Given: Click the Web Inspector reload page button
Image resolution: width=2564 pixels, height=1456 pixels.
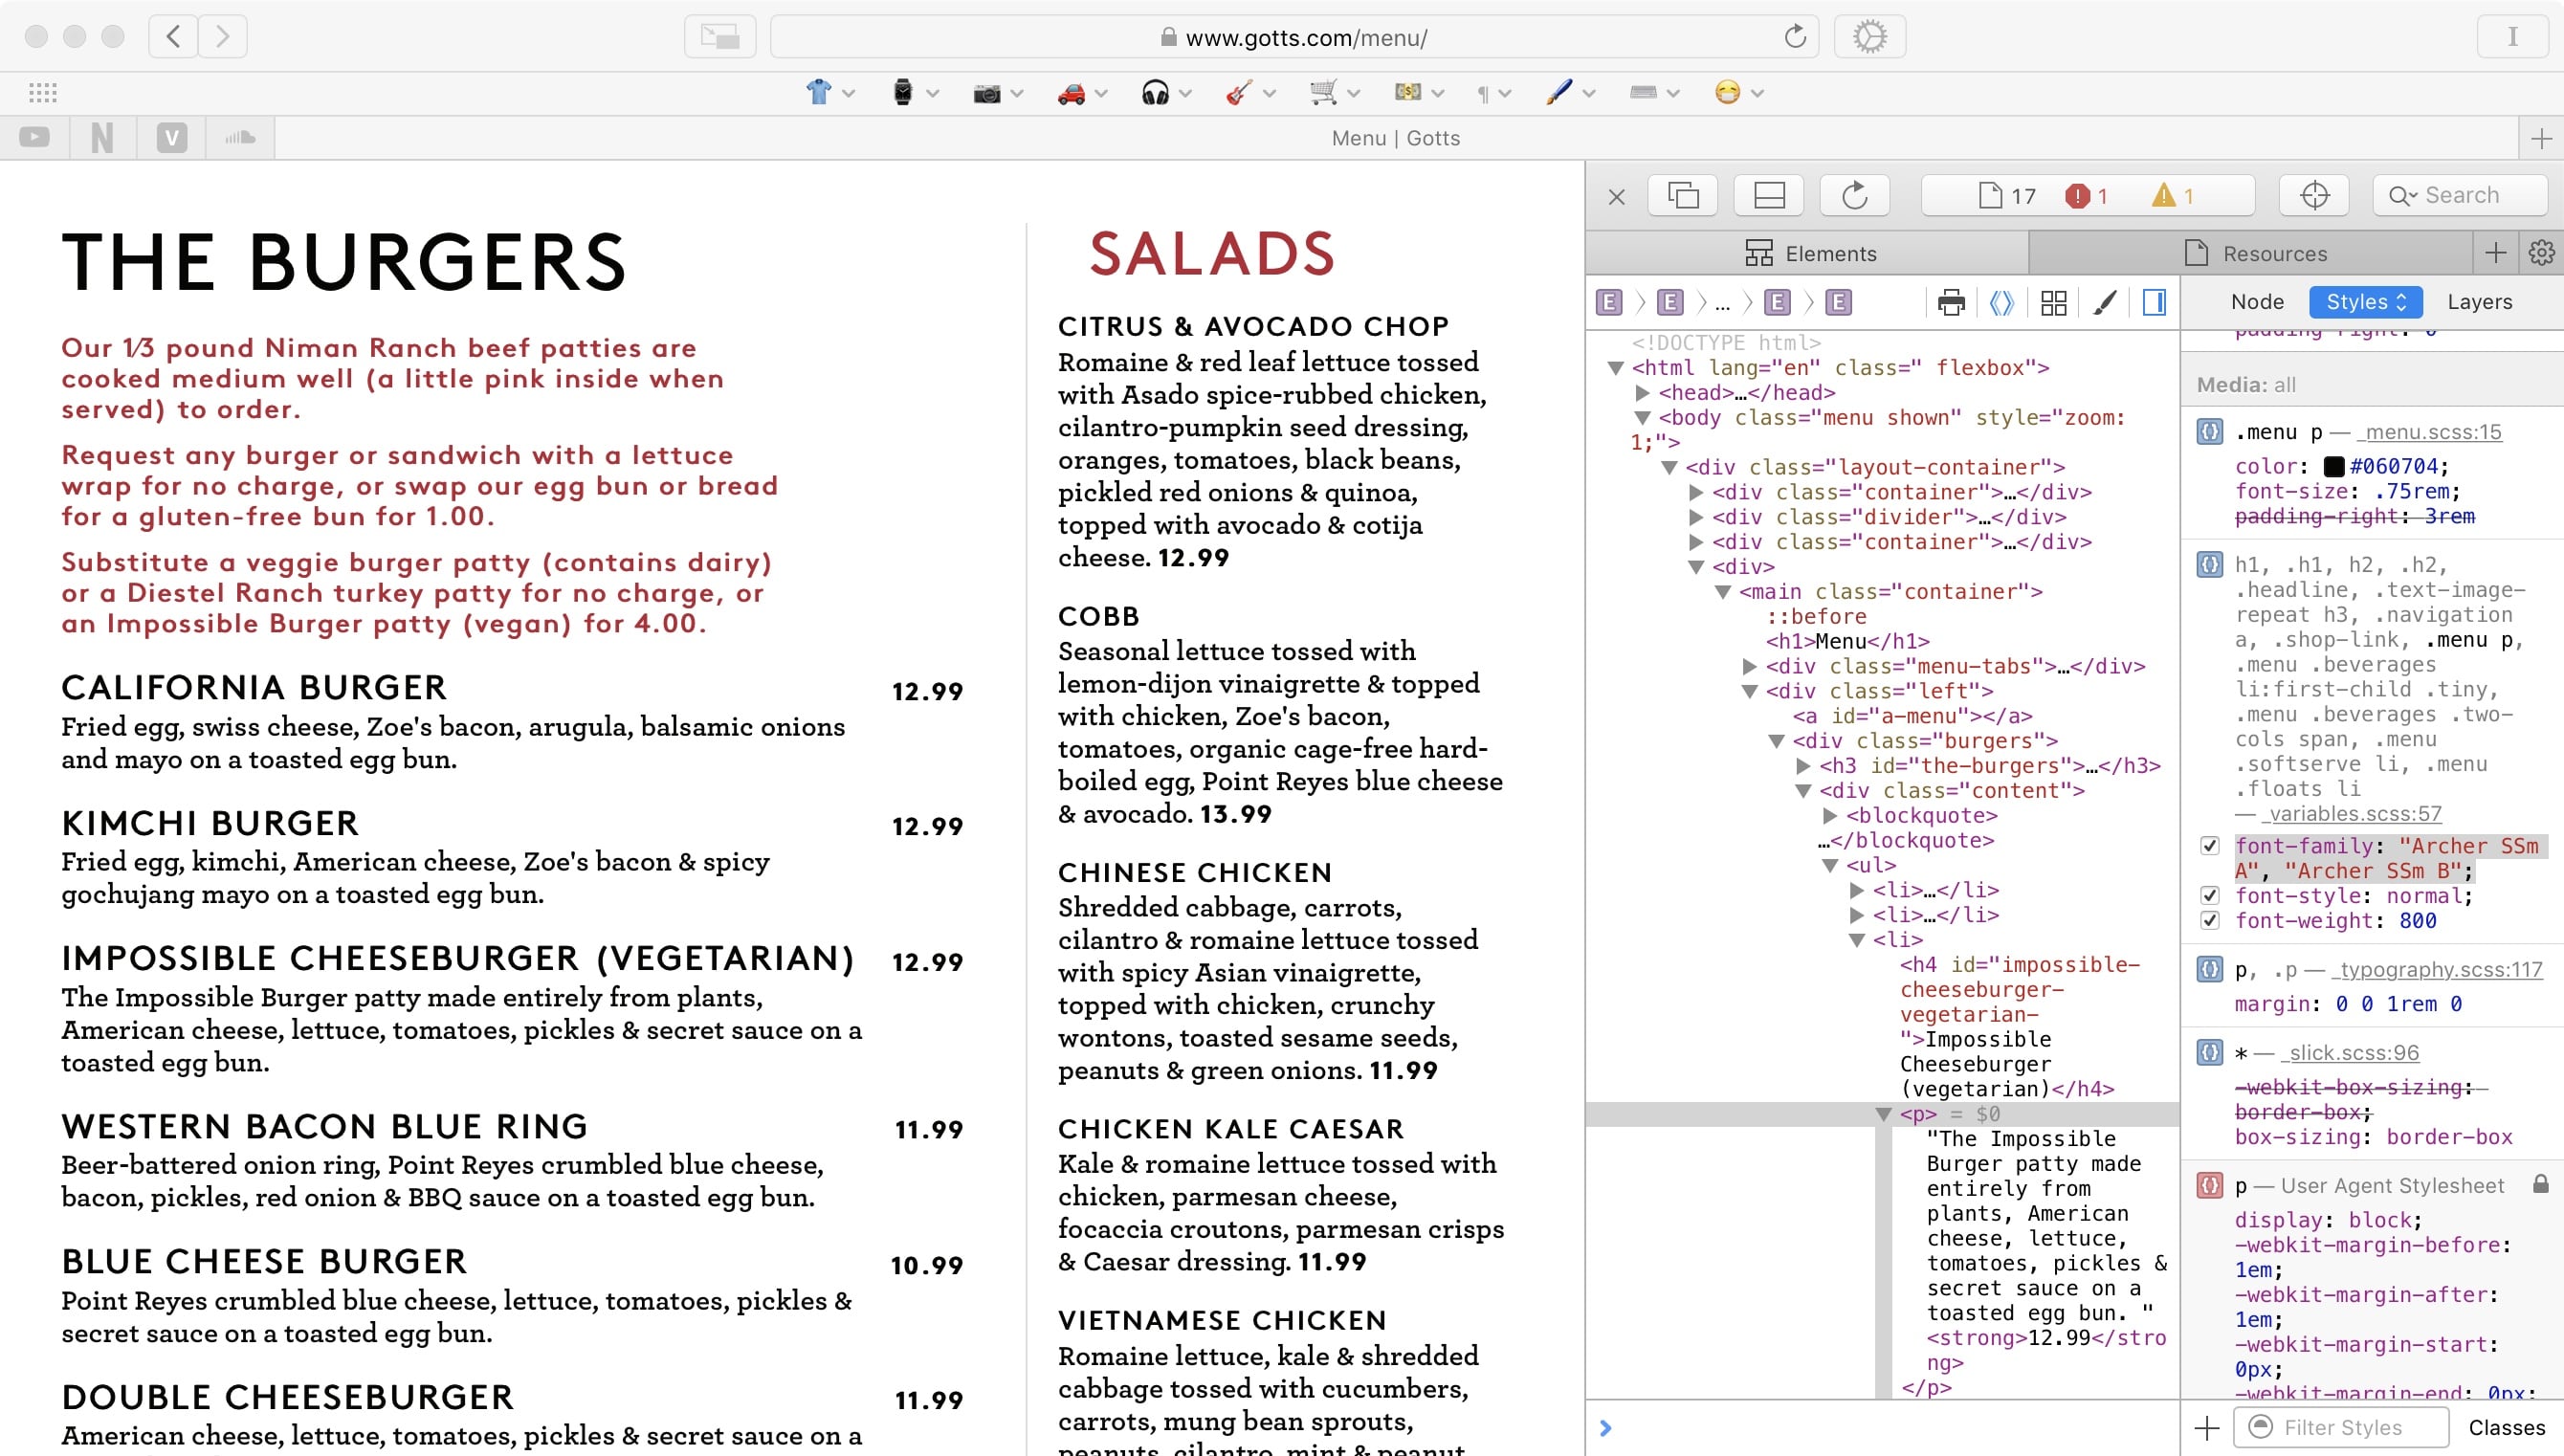Looking at the screenshot, I should point(1855,195).
